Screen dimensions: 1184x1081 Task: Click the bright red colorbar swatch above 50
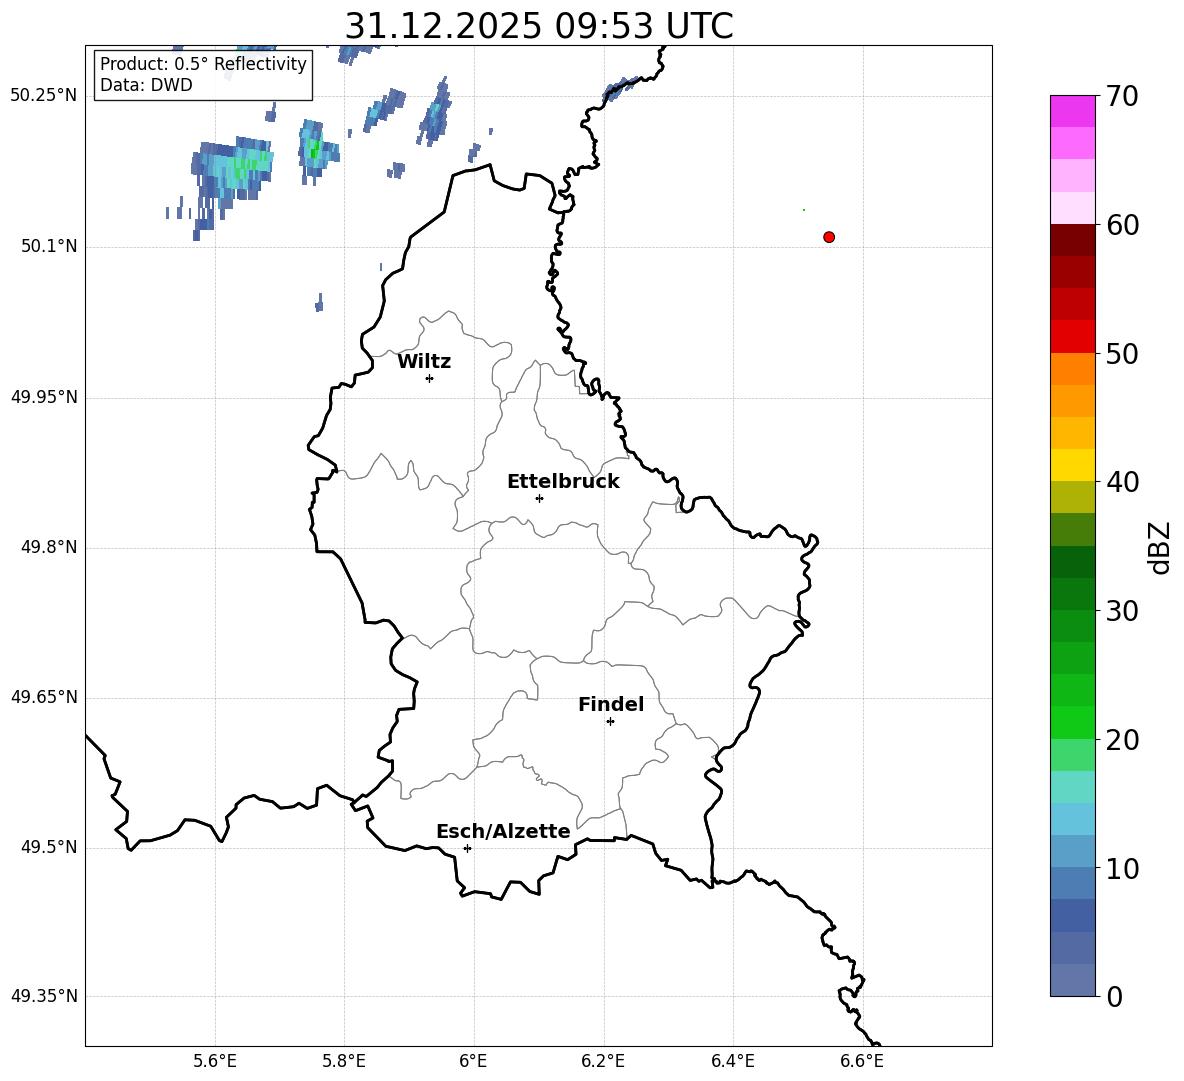click(1072, 337)
